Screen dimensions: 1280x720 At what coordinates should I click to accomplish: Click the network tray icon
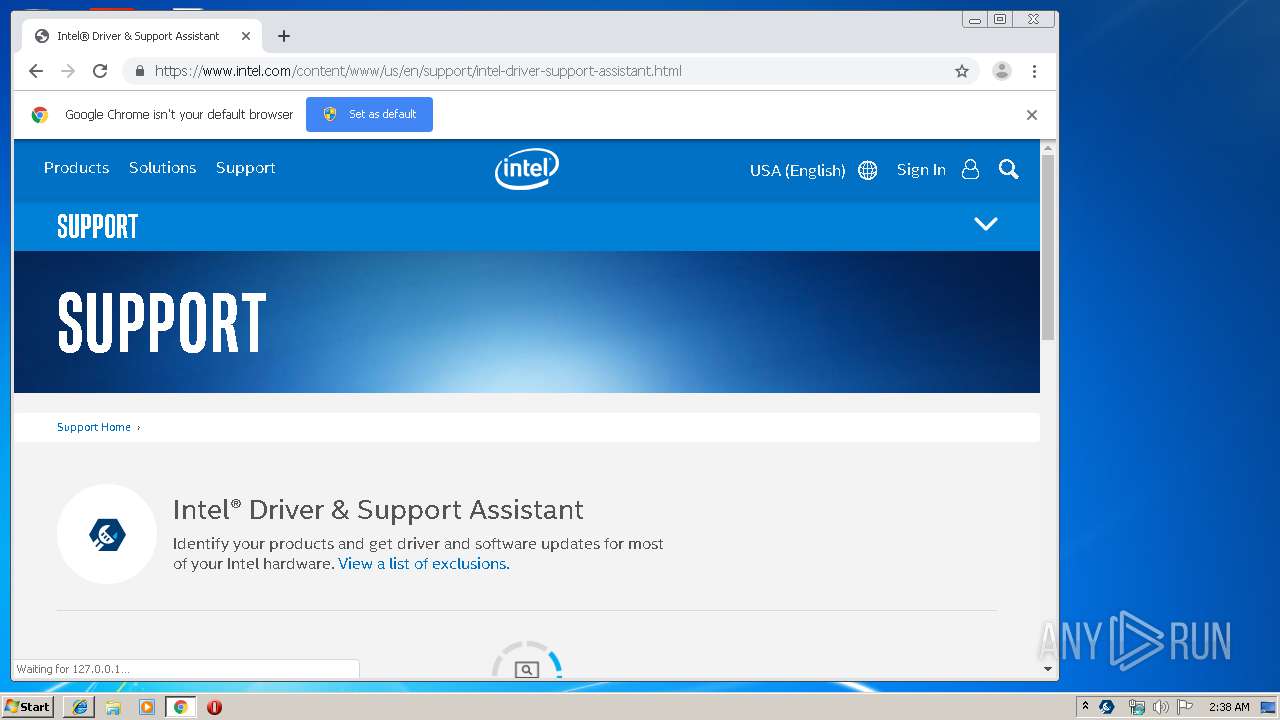(x=1136, y=707)
